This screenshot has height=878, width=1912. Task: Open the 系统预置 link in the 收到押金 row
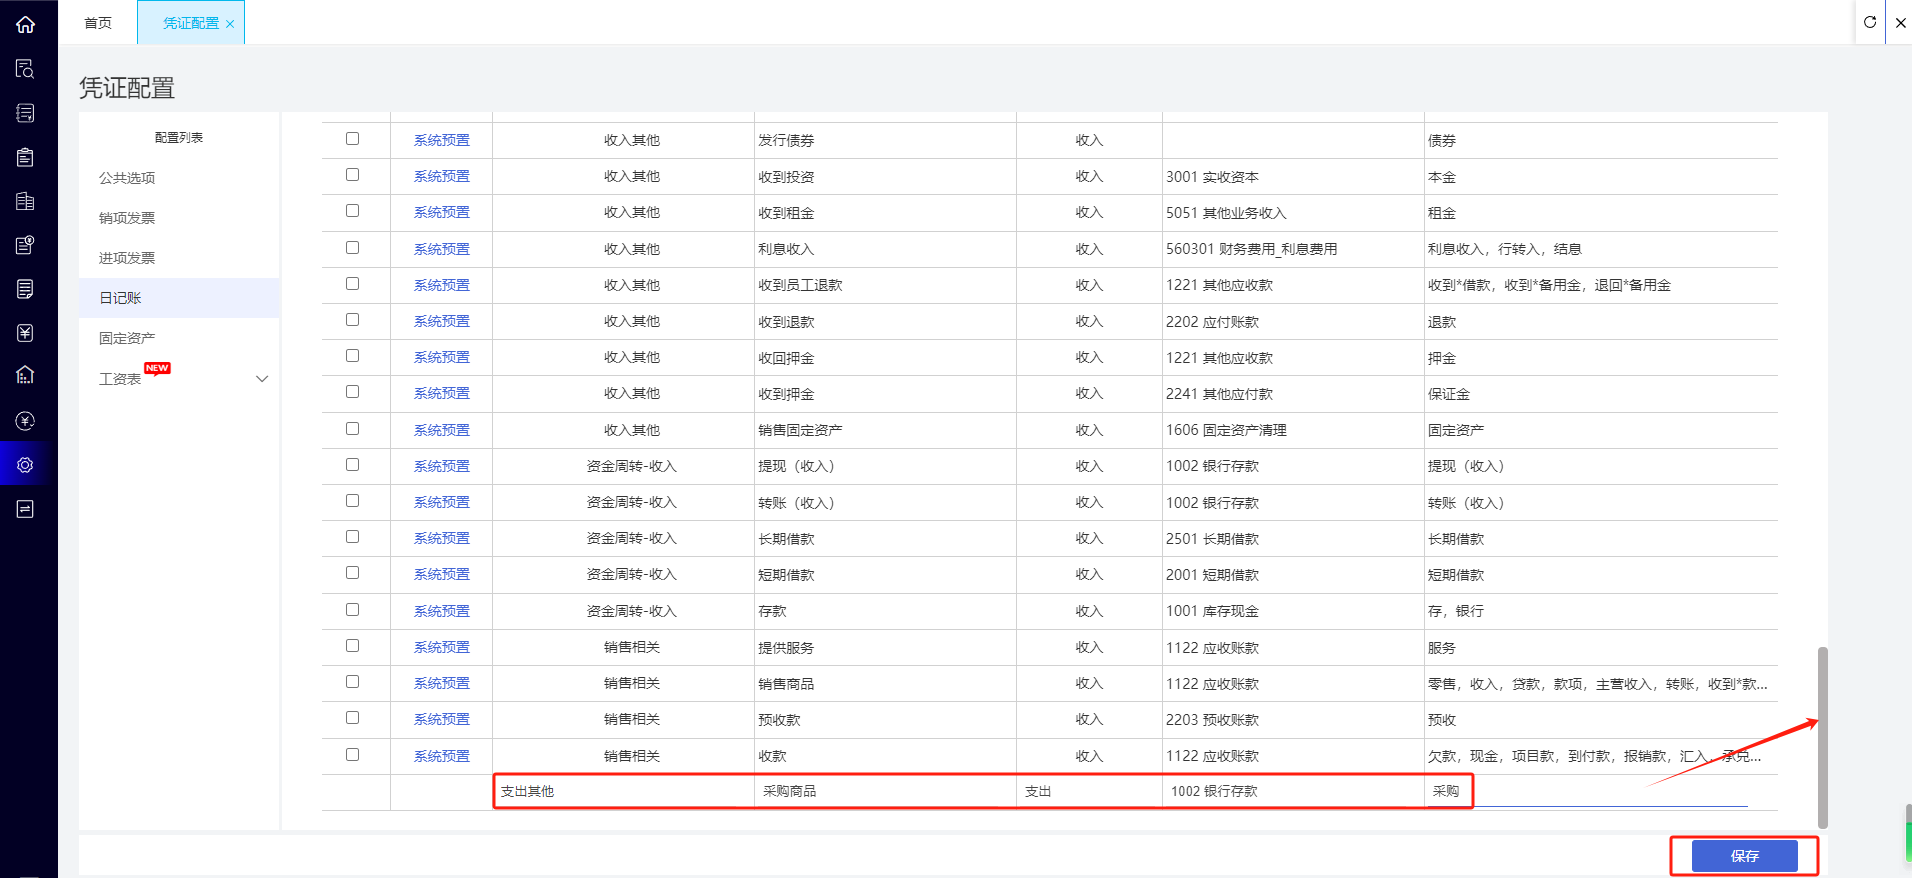pos(441,393)
